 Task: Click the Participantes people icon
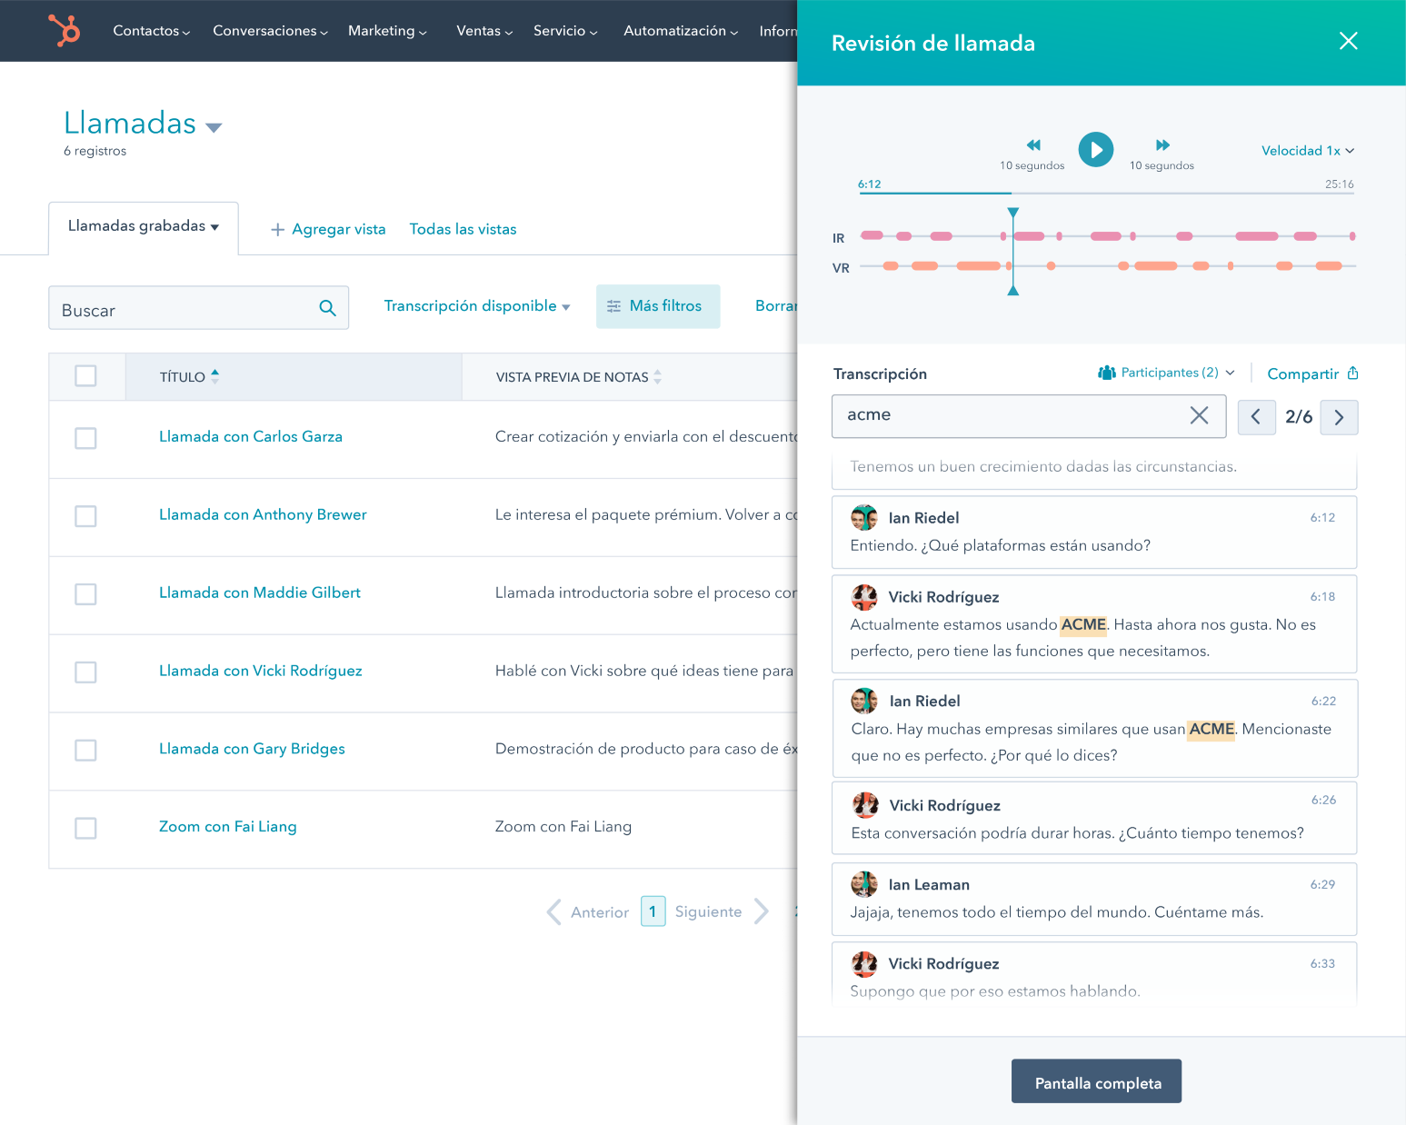1106,373
